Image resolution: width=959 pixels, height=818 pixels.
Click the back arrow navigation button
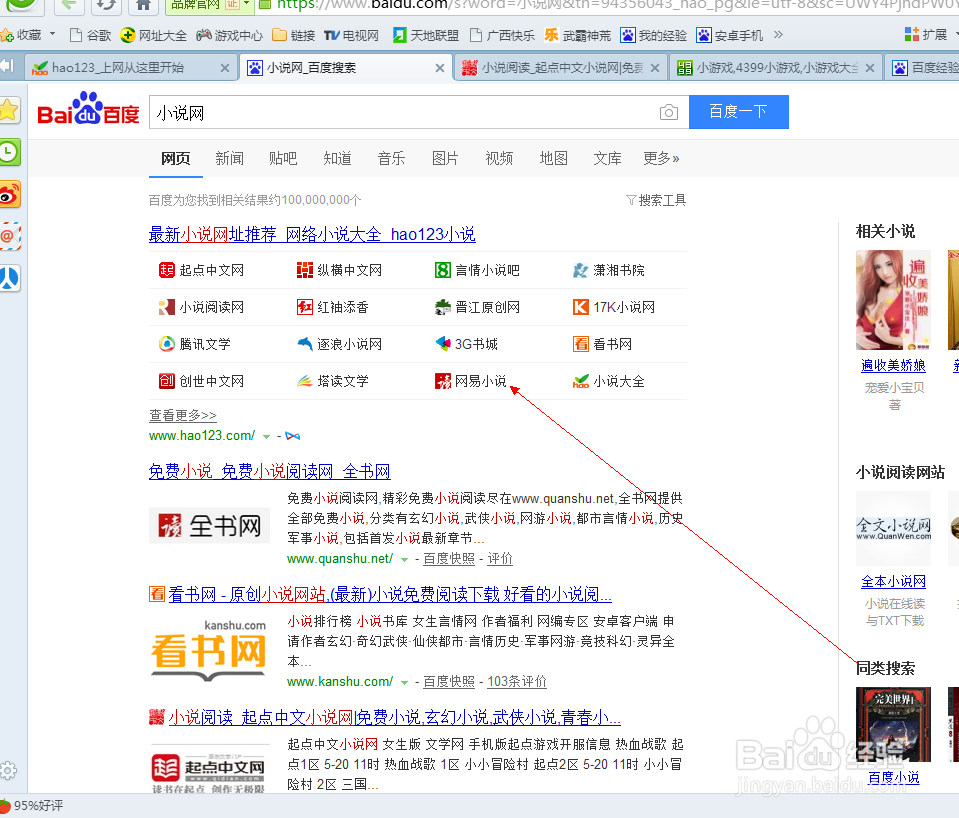coord(68,6)
